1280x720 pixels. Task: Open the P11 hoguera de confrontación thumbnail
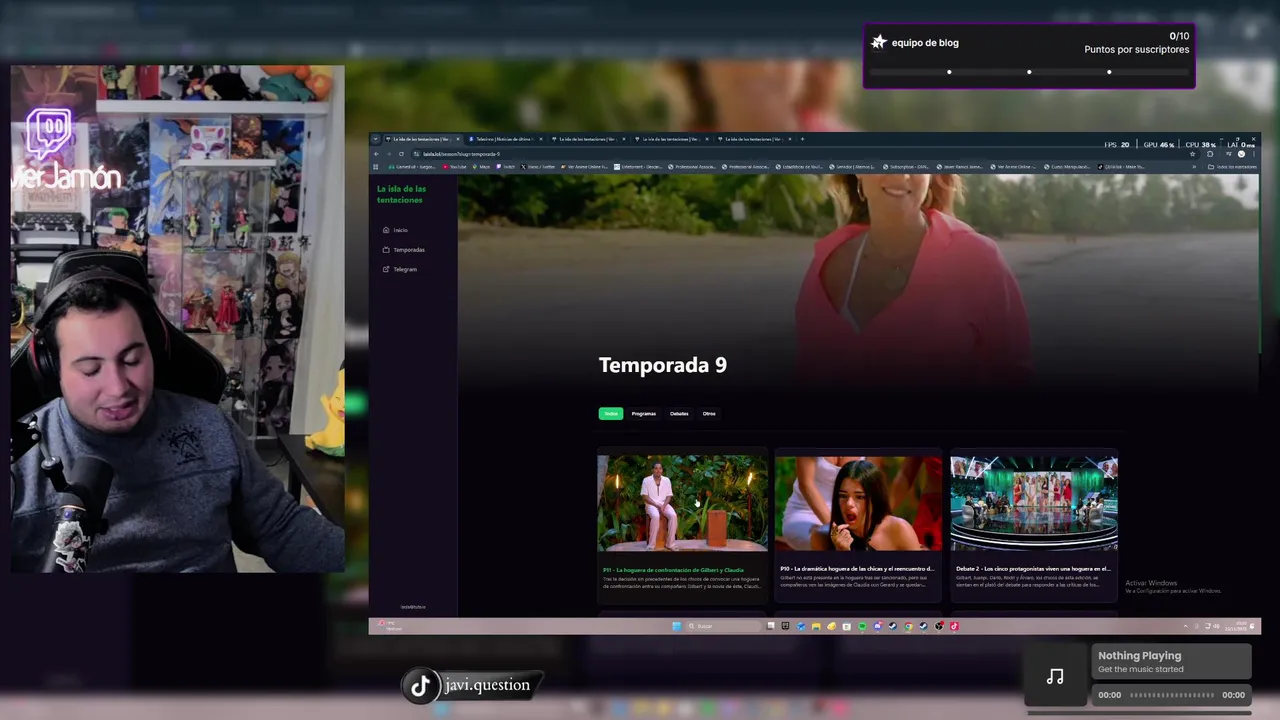point(682,503)
